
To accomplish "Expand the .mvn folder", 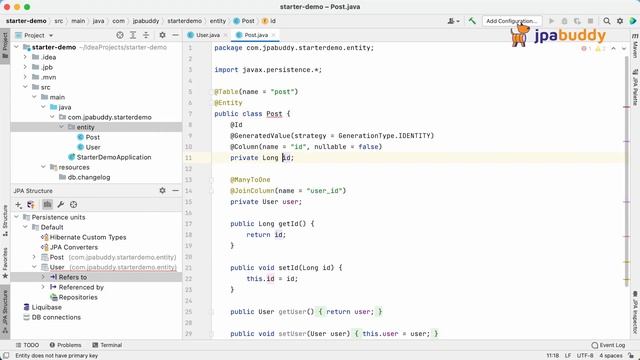I will point(25,77).
